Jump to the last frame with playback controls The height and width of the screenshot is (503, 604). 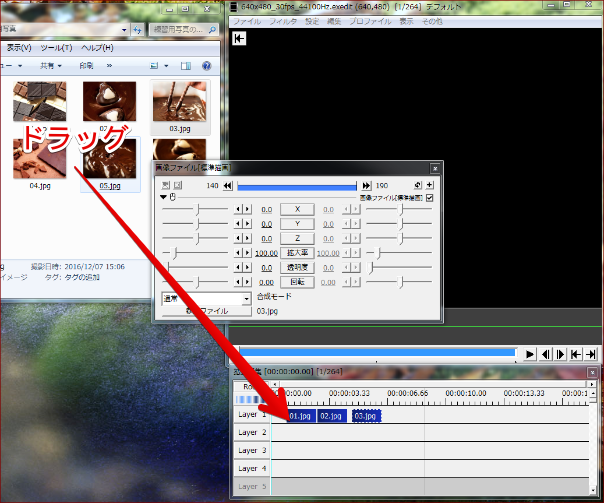pos(591,354)
